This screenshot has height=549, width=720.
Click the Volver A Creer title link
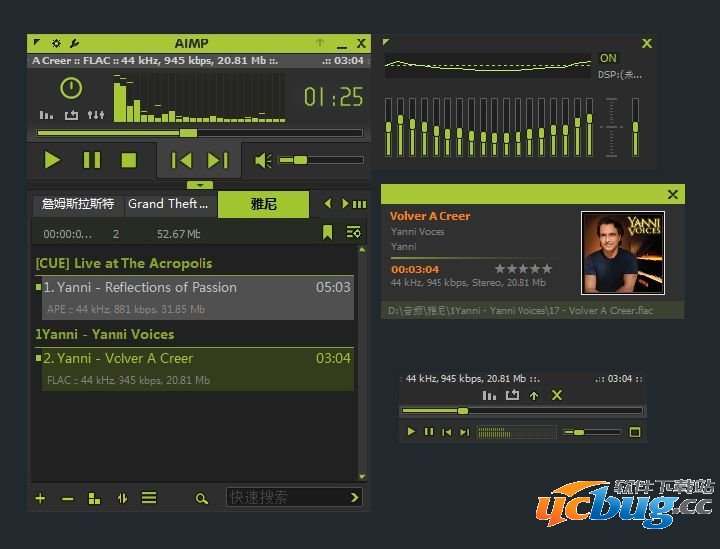429,216
